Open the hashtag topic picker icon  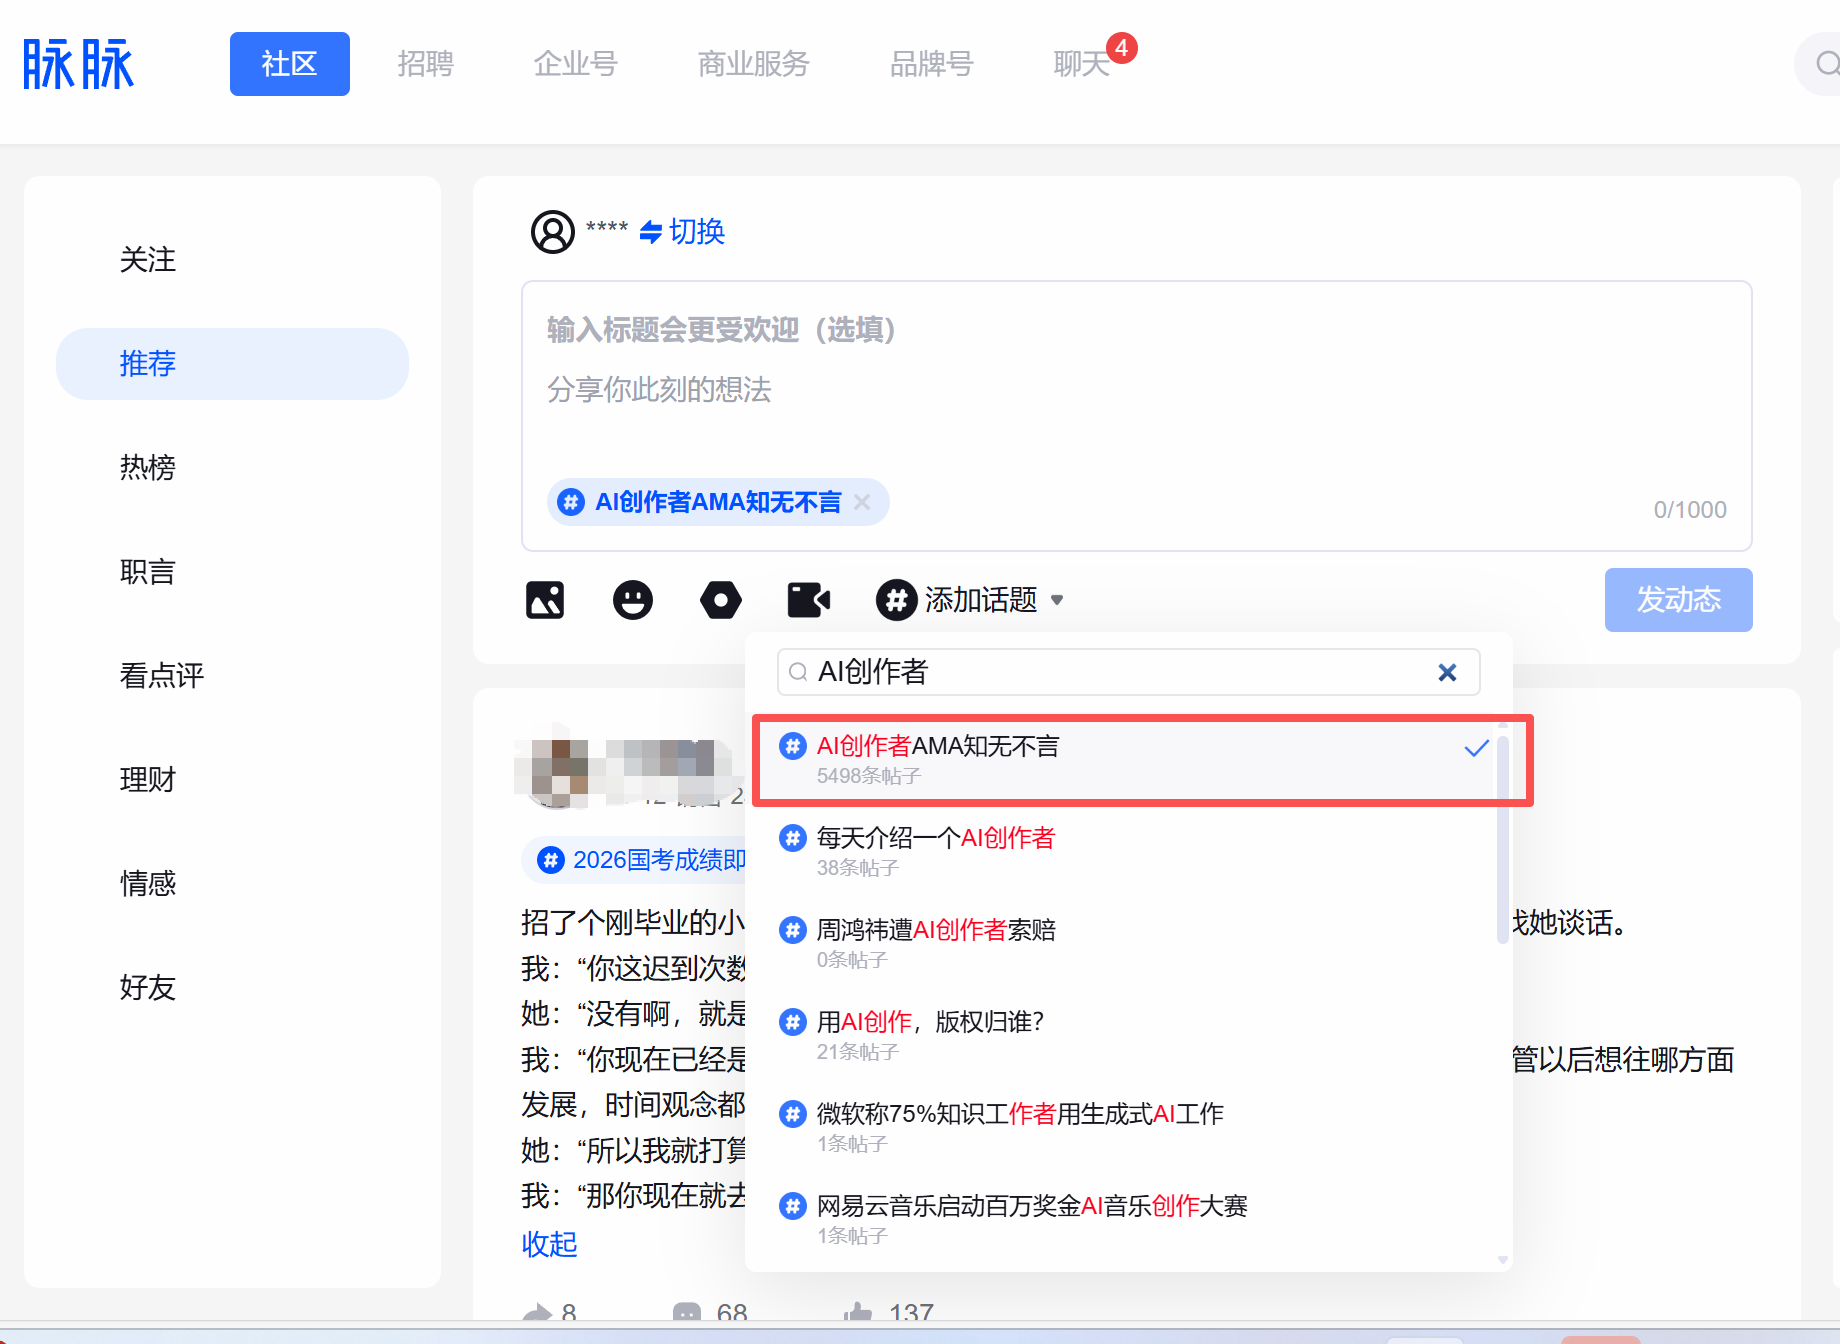[895, 600]
